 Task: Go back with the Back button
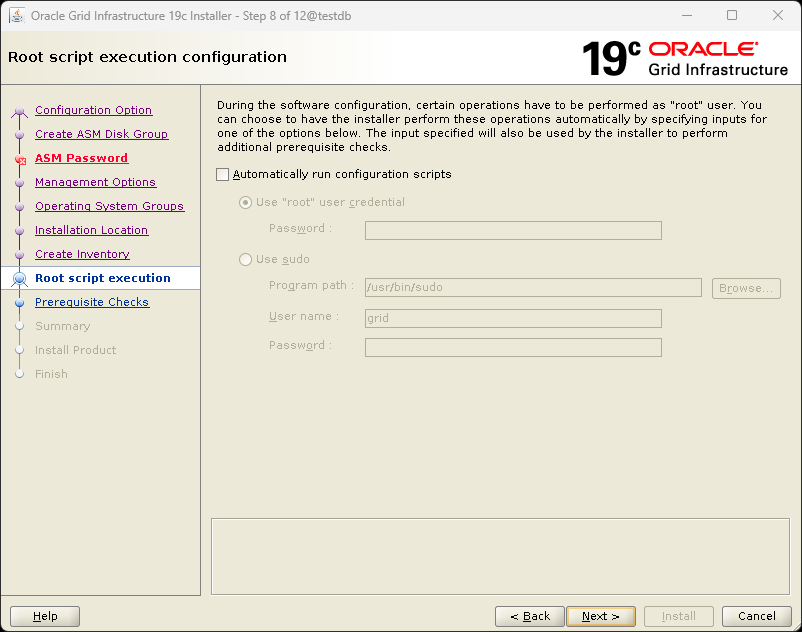pyautogui.click(x=530, y=616)
